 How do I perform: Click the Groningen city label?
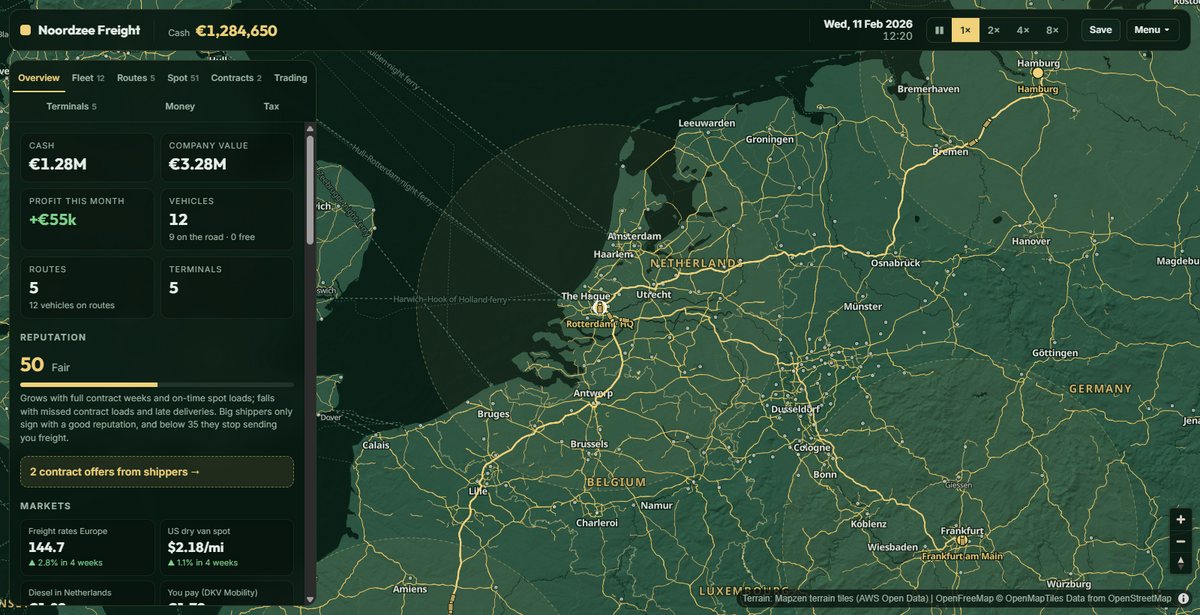click(769, 139)
